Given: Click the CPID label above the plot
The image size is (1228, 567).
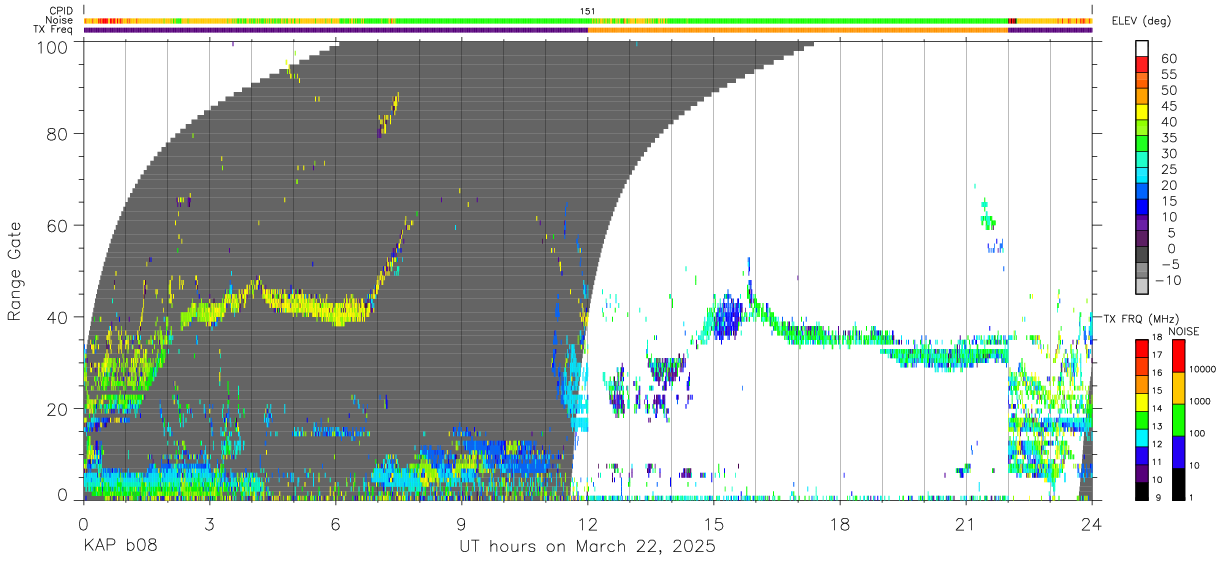Looking at the screenshot, I should (61, 11).
